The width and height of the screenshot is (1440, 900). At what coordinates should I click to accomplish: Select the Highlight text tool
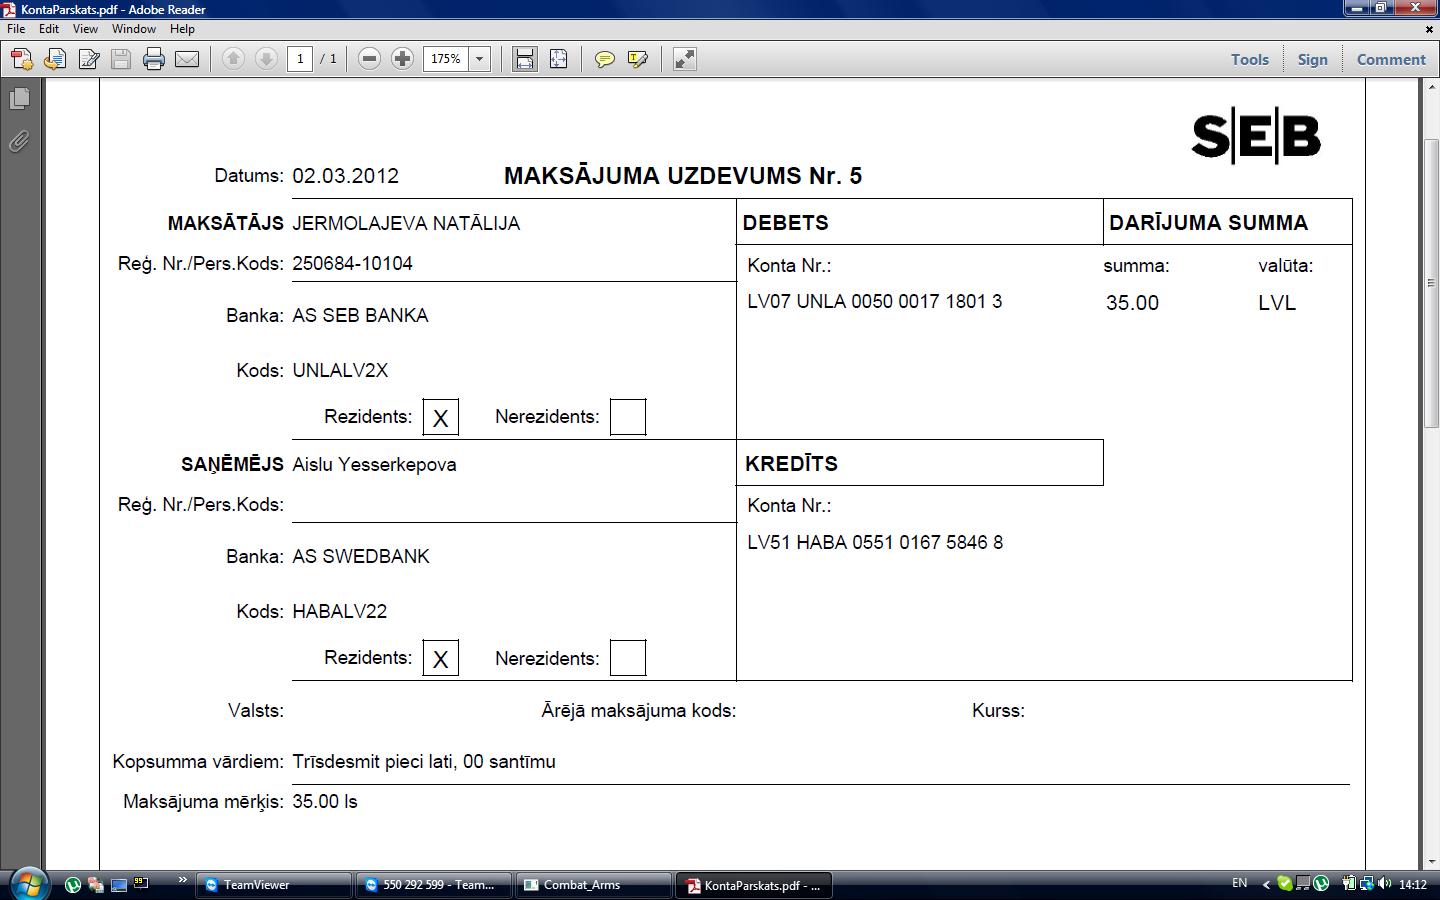tap(637, 59)
